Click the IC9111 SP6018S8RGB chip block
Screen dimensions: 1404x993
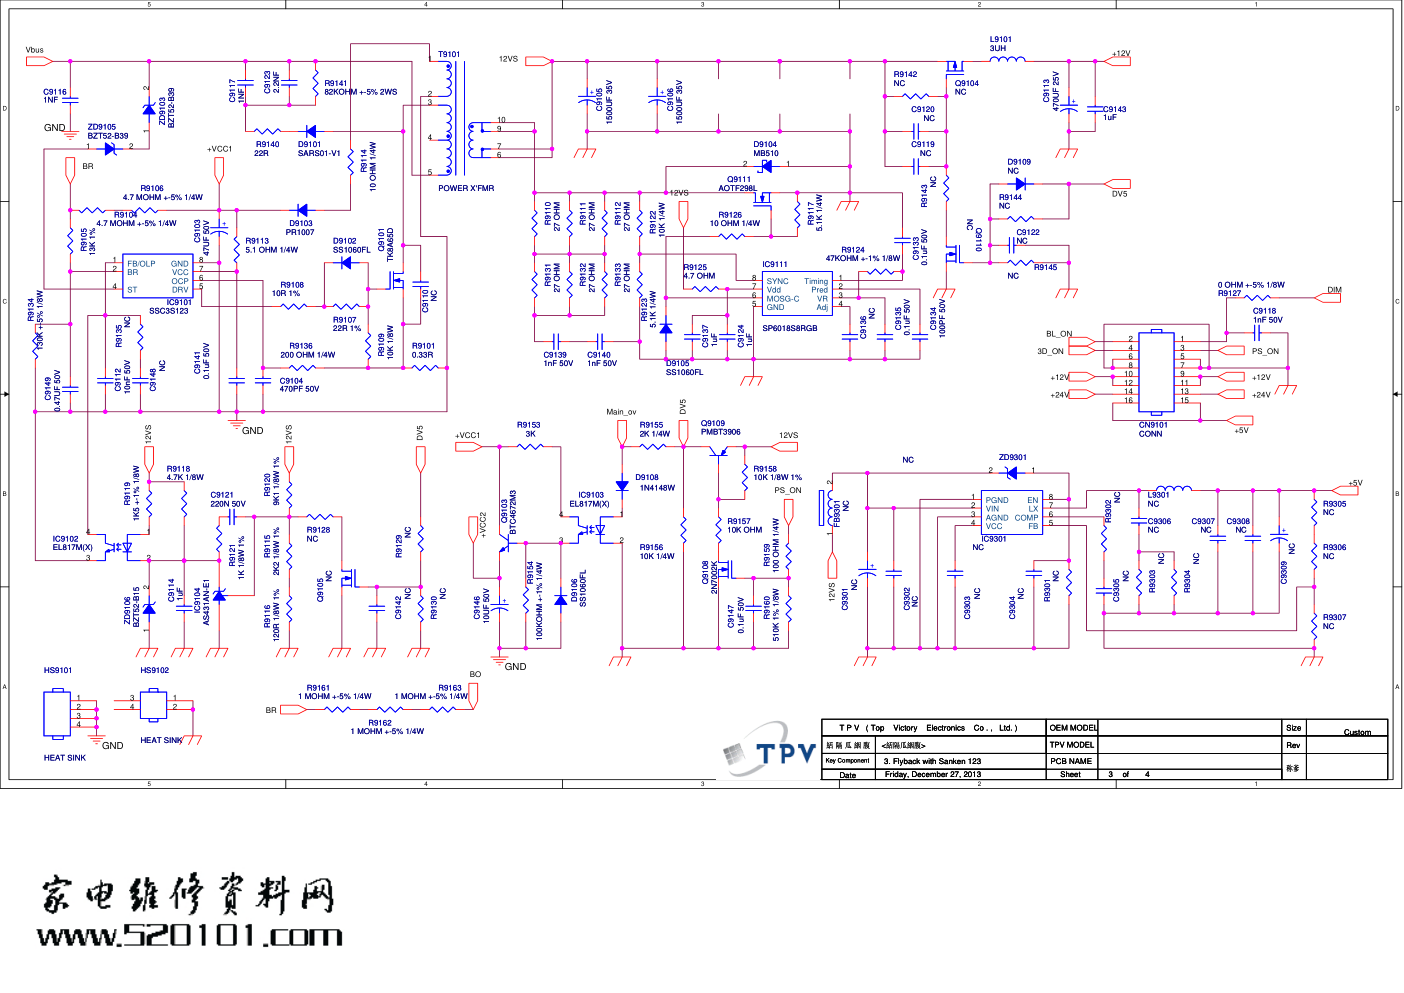pyautogui.click(x=796, y=293)
